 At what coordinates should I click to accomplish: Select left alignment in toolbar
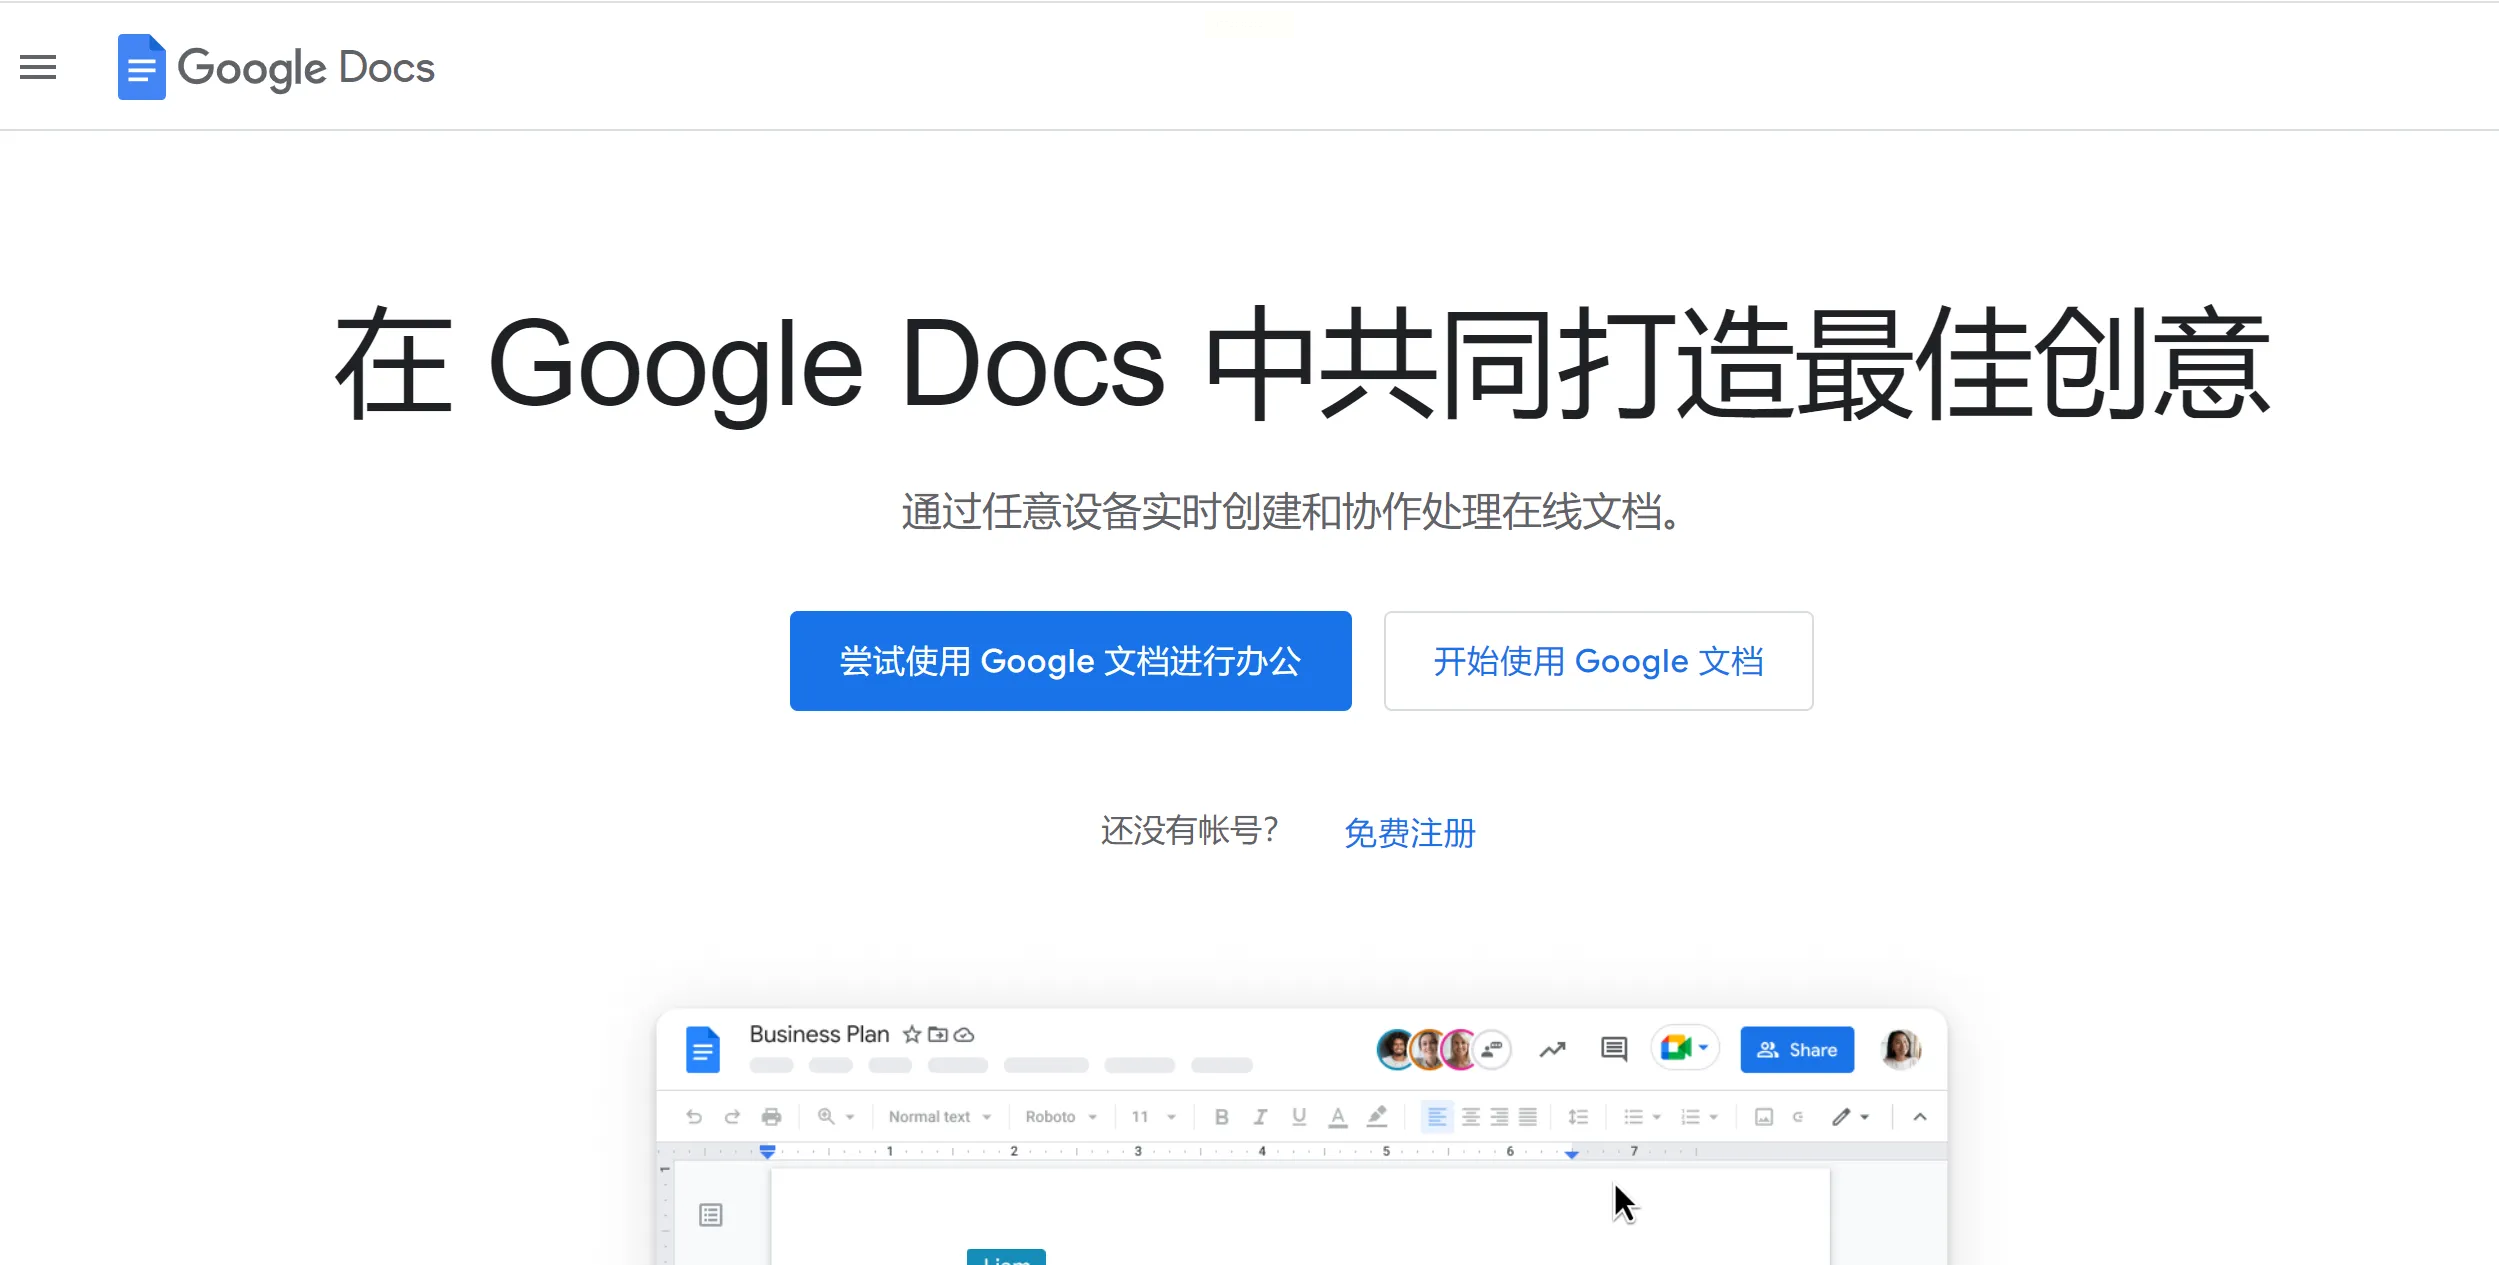tap(1436, 1117)
